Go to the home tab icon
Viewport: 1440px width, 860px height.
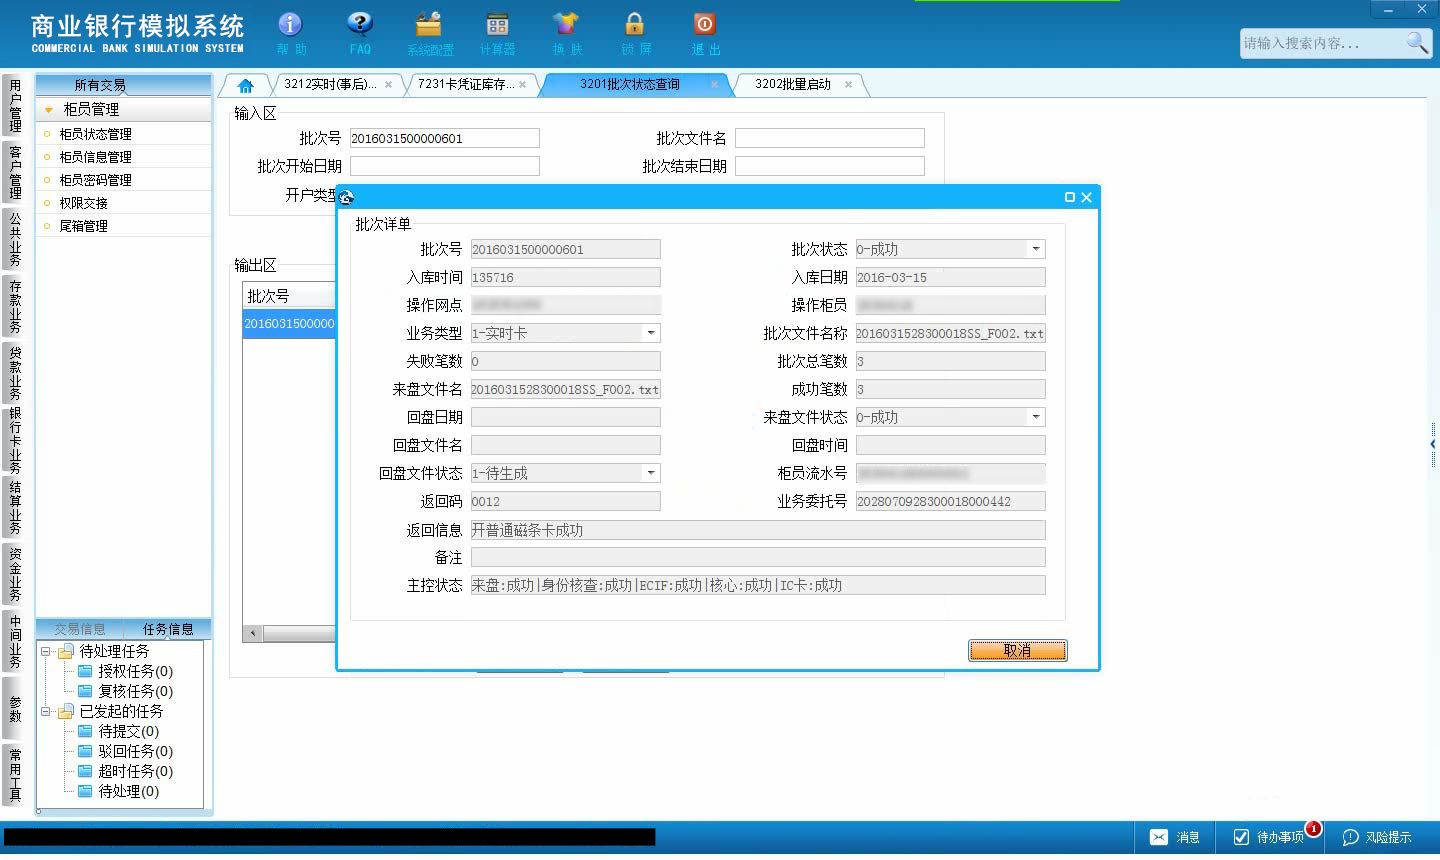tap(246, 85)
